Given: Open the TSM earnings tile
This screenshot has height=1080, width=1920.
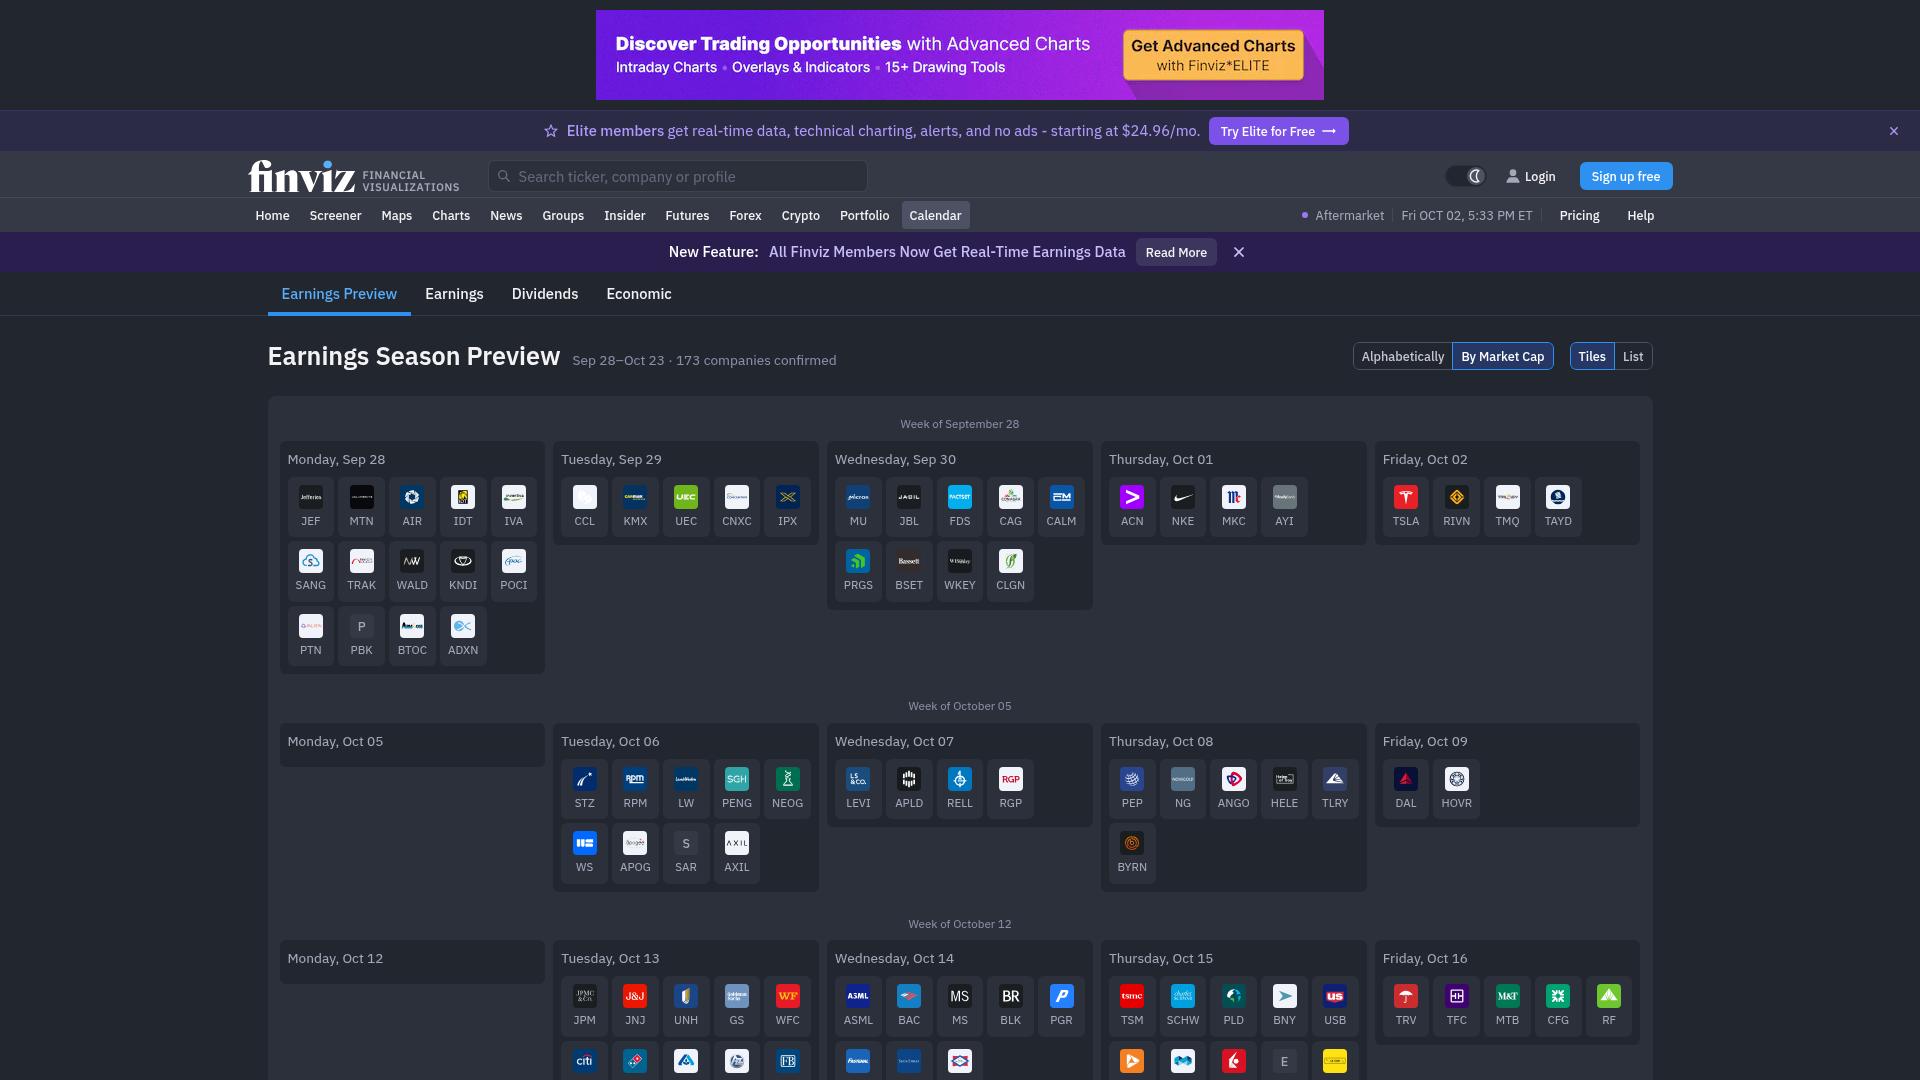Looking at the screenshot, I should (1132, 1006).
